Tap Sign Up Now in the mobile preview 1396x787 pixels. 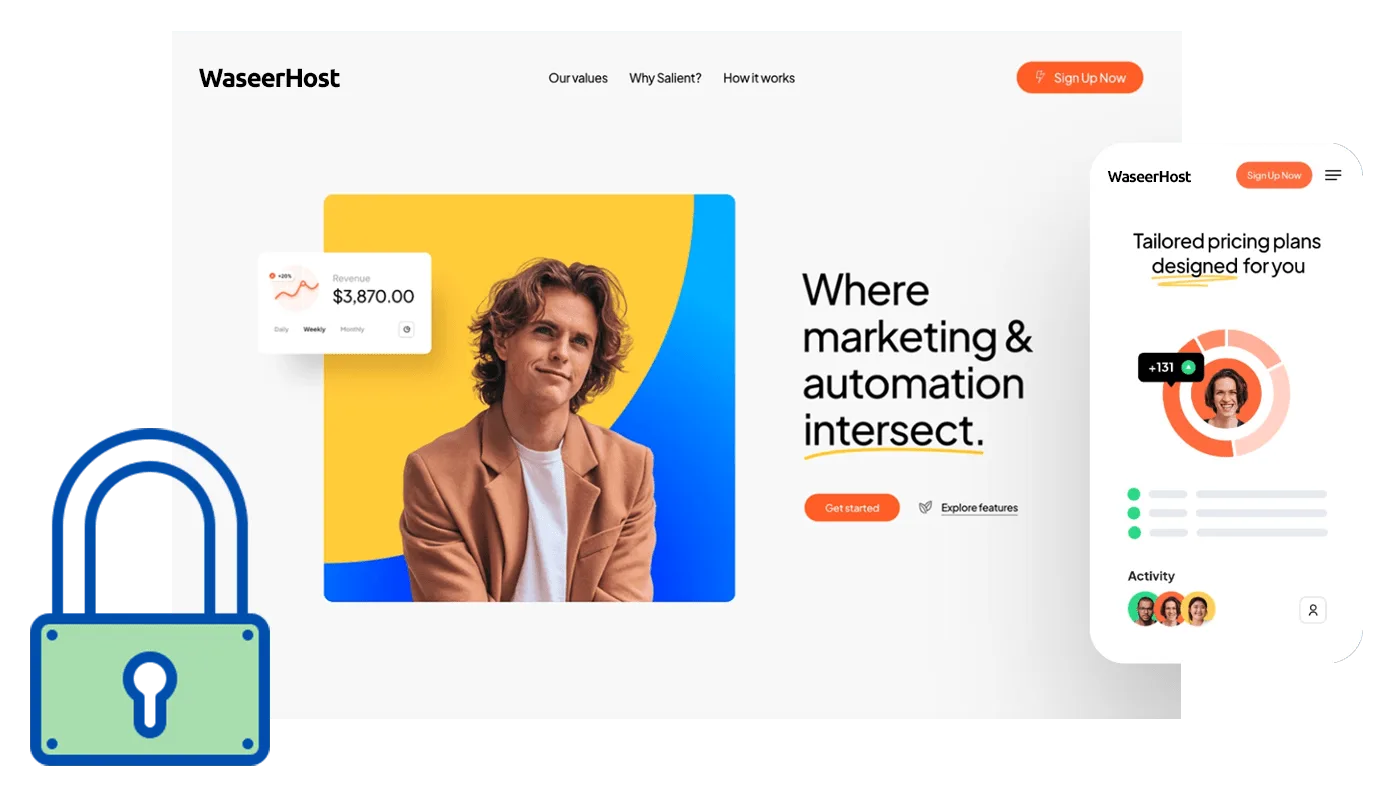pyautogui.click(x=1274, y=176)
